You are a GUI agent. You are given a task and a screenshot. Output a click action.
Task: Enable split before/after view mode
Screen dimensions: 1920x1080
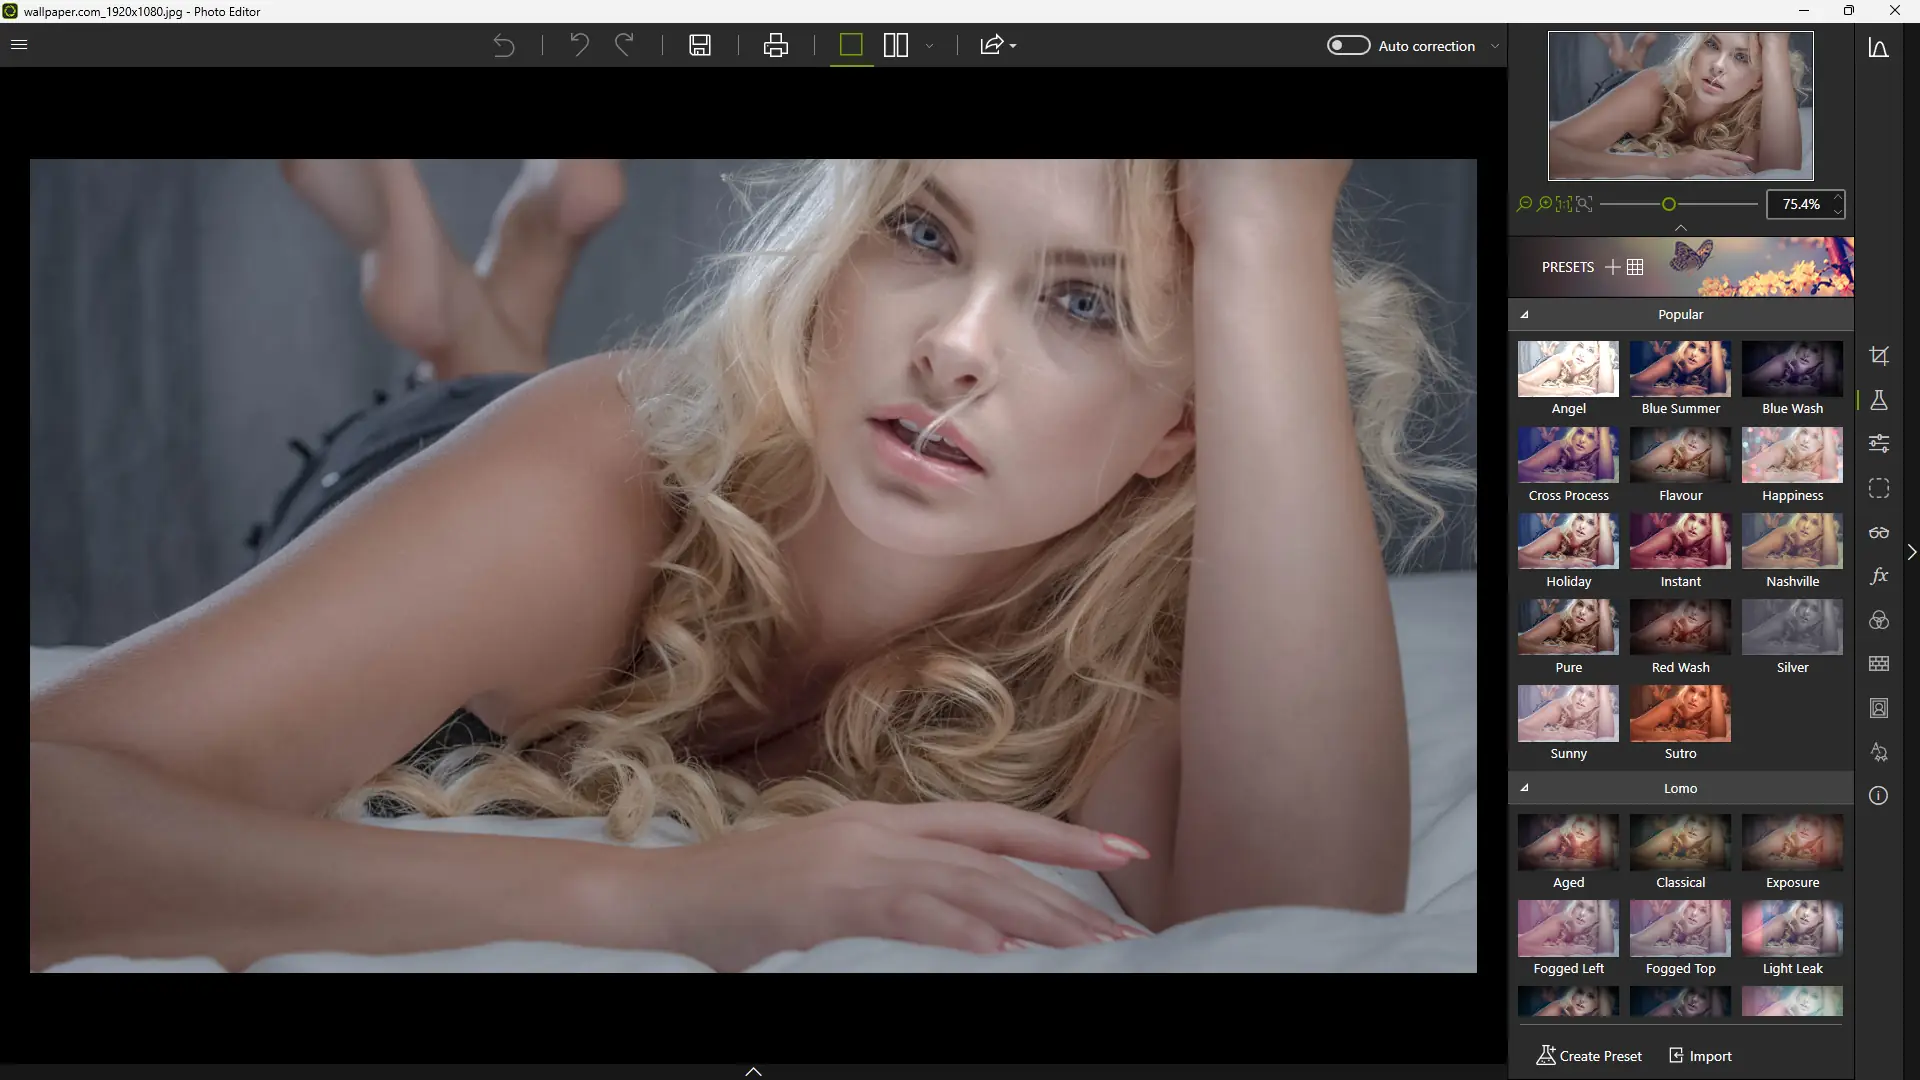click(896, 45)
